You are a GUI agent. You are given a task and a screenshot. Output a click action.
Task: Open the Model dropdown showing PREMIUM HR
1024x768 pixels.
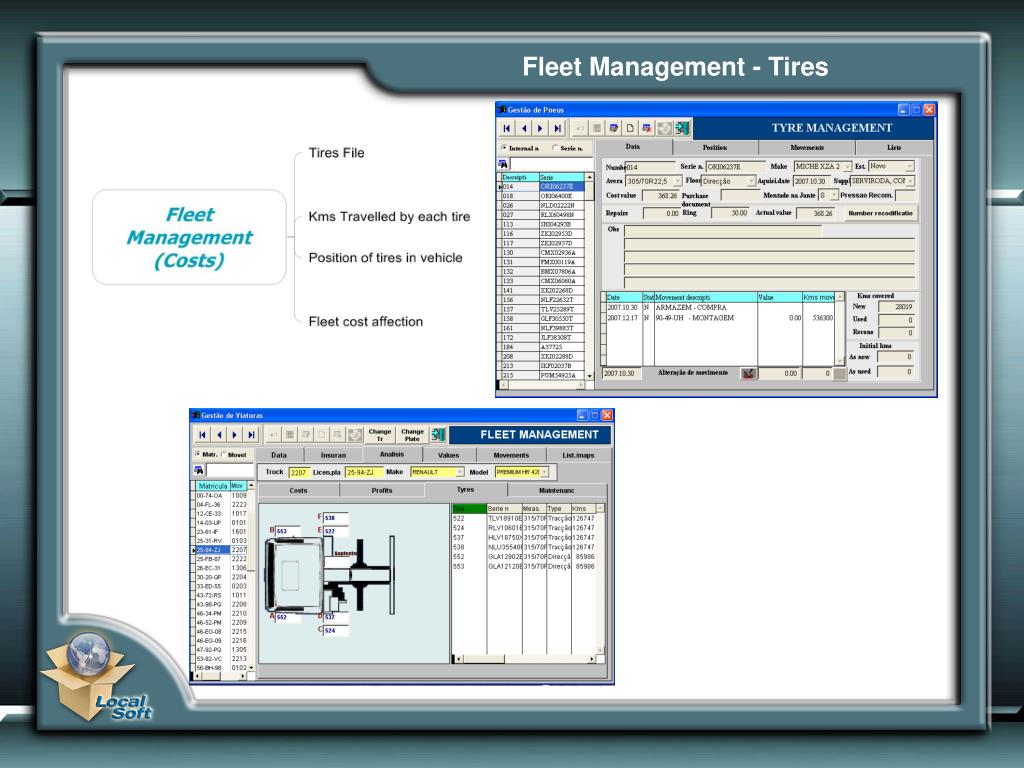pos(545,472)
